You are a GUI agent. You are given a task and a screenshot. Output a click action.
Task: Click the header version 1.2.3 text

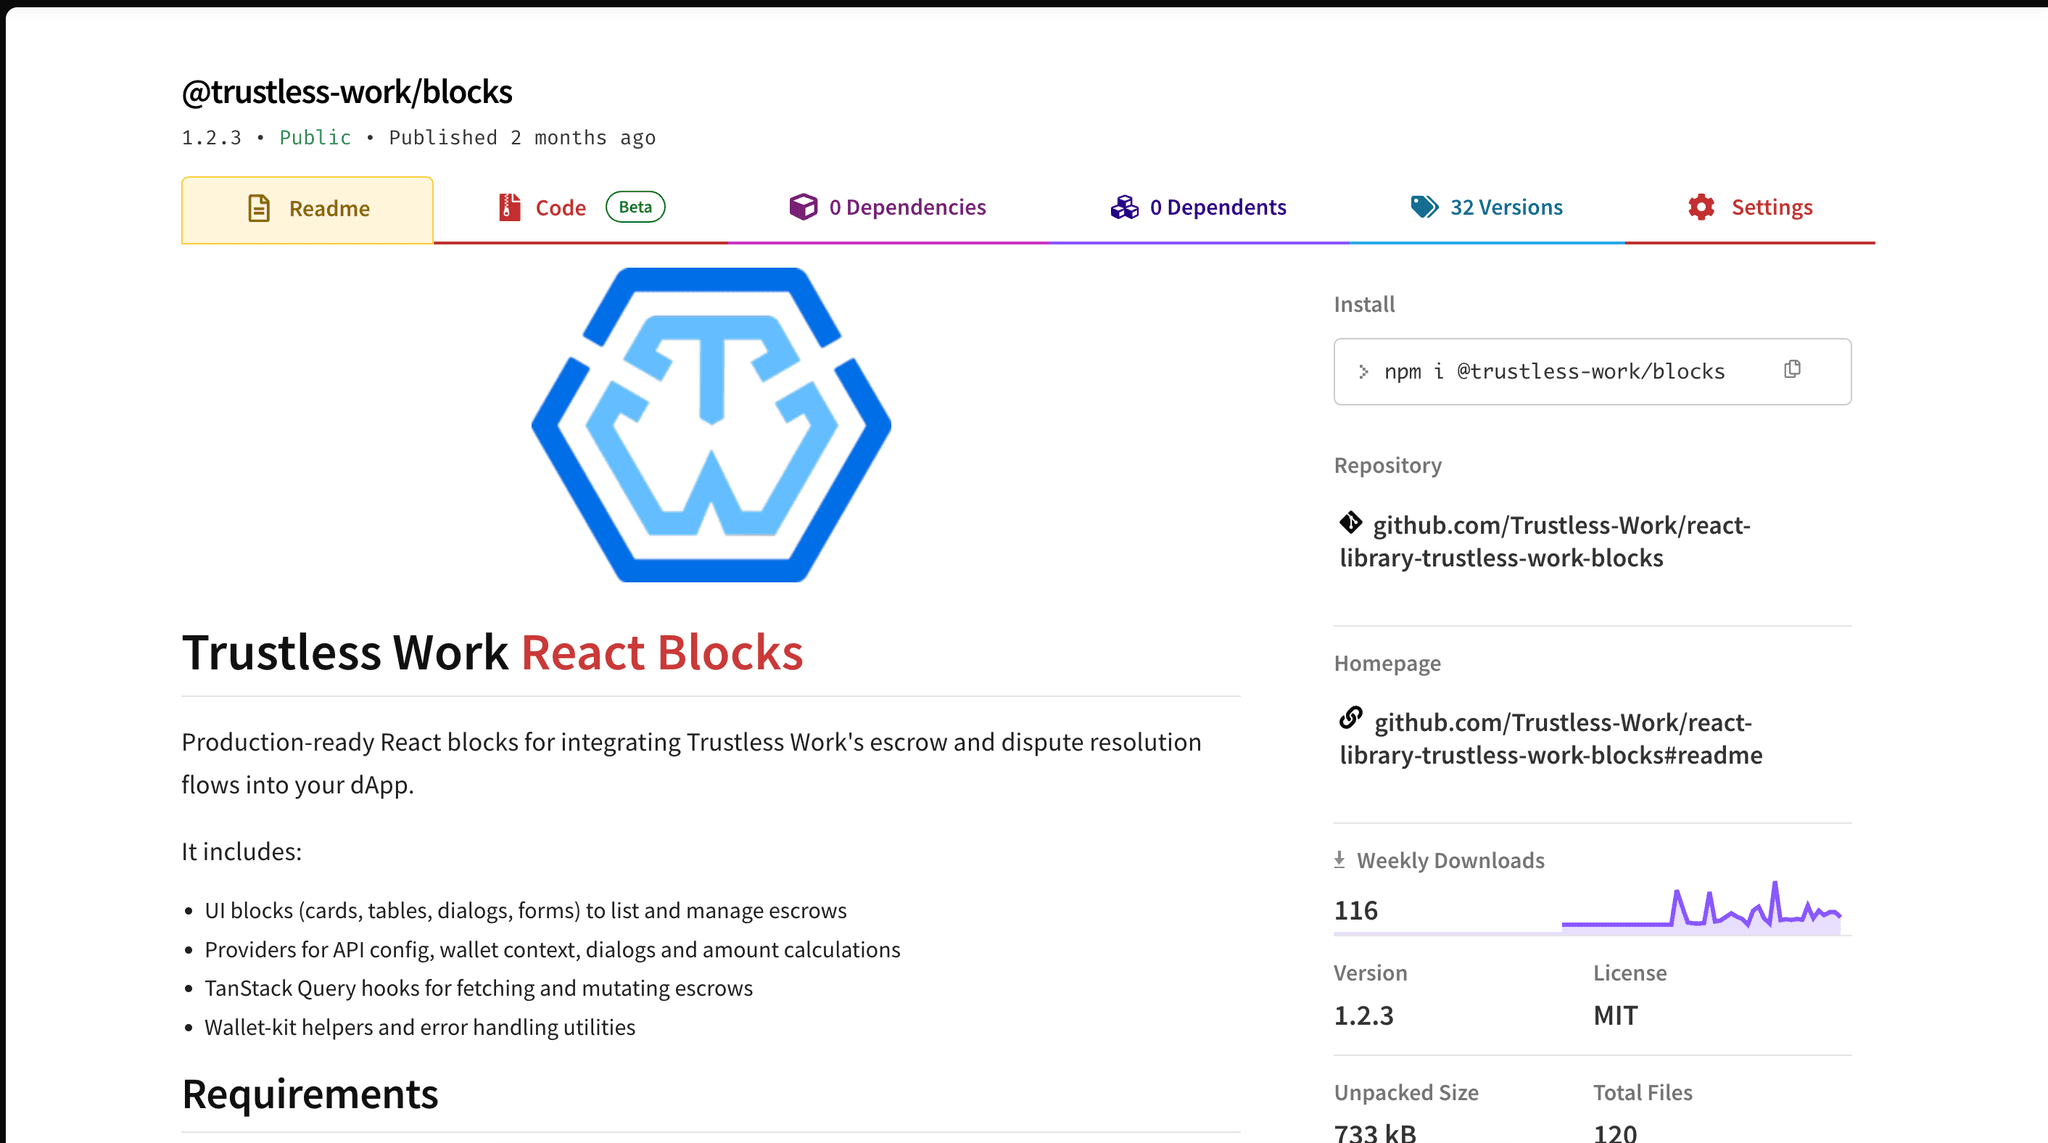[x=212, y=138]
